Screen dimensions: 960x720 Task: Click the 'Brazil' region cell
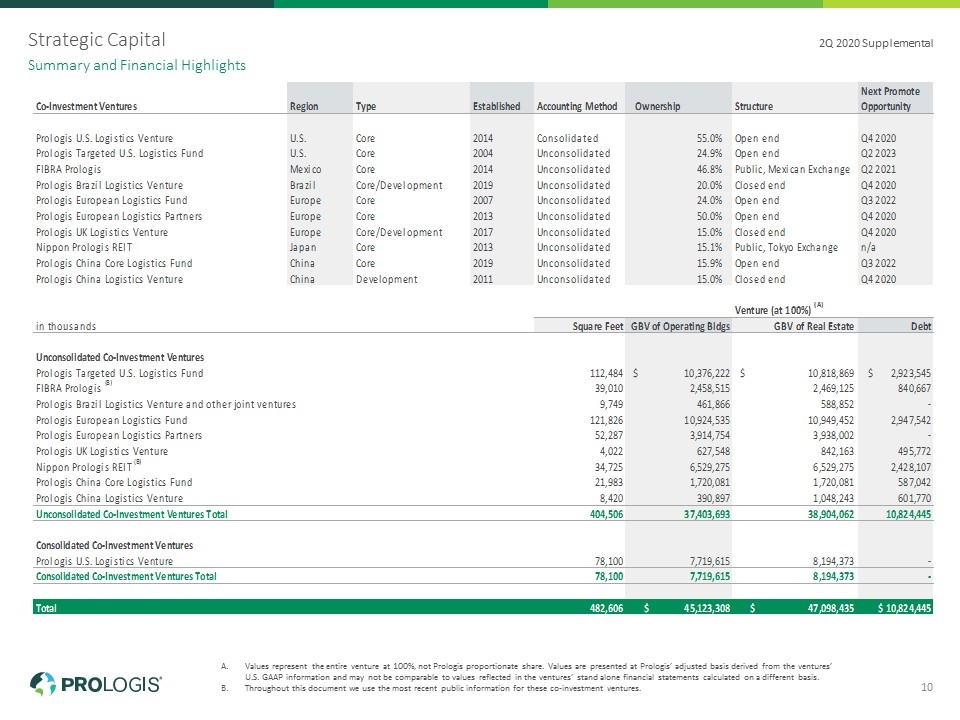[302, 186]
